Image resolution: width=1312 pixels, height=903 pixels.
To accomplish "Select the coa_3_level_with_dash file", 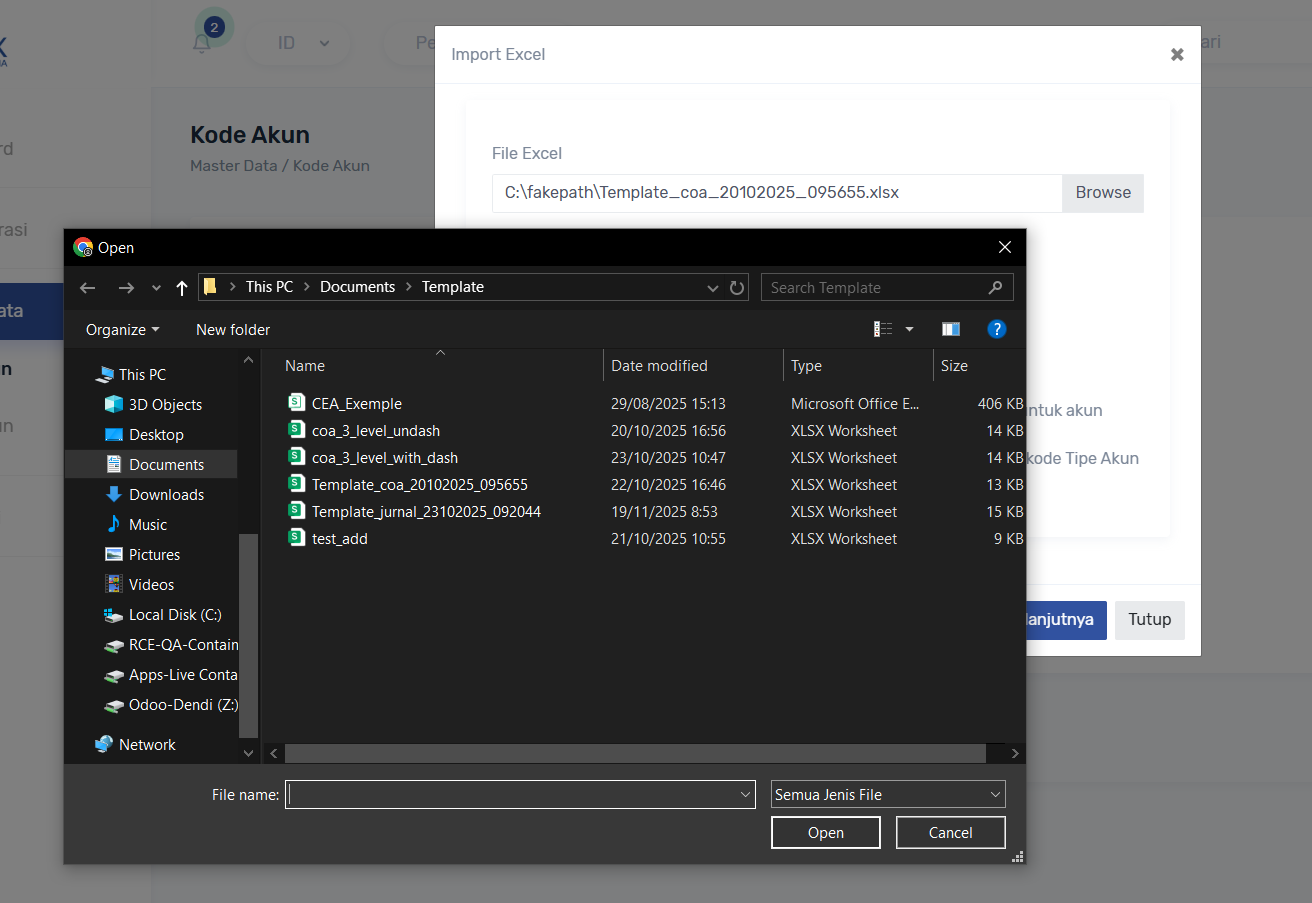I will pyautogui.click(x=384, y=458).
